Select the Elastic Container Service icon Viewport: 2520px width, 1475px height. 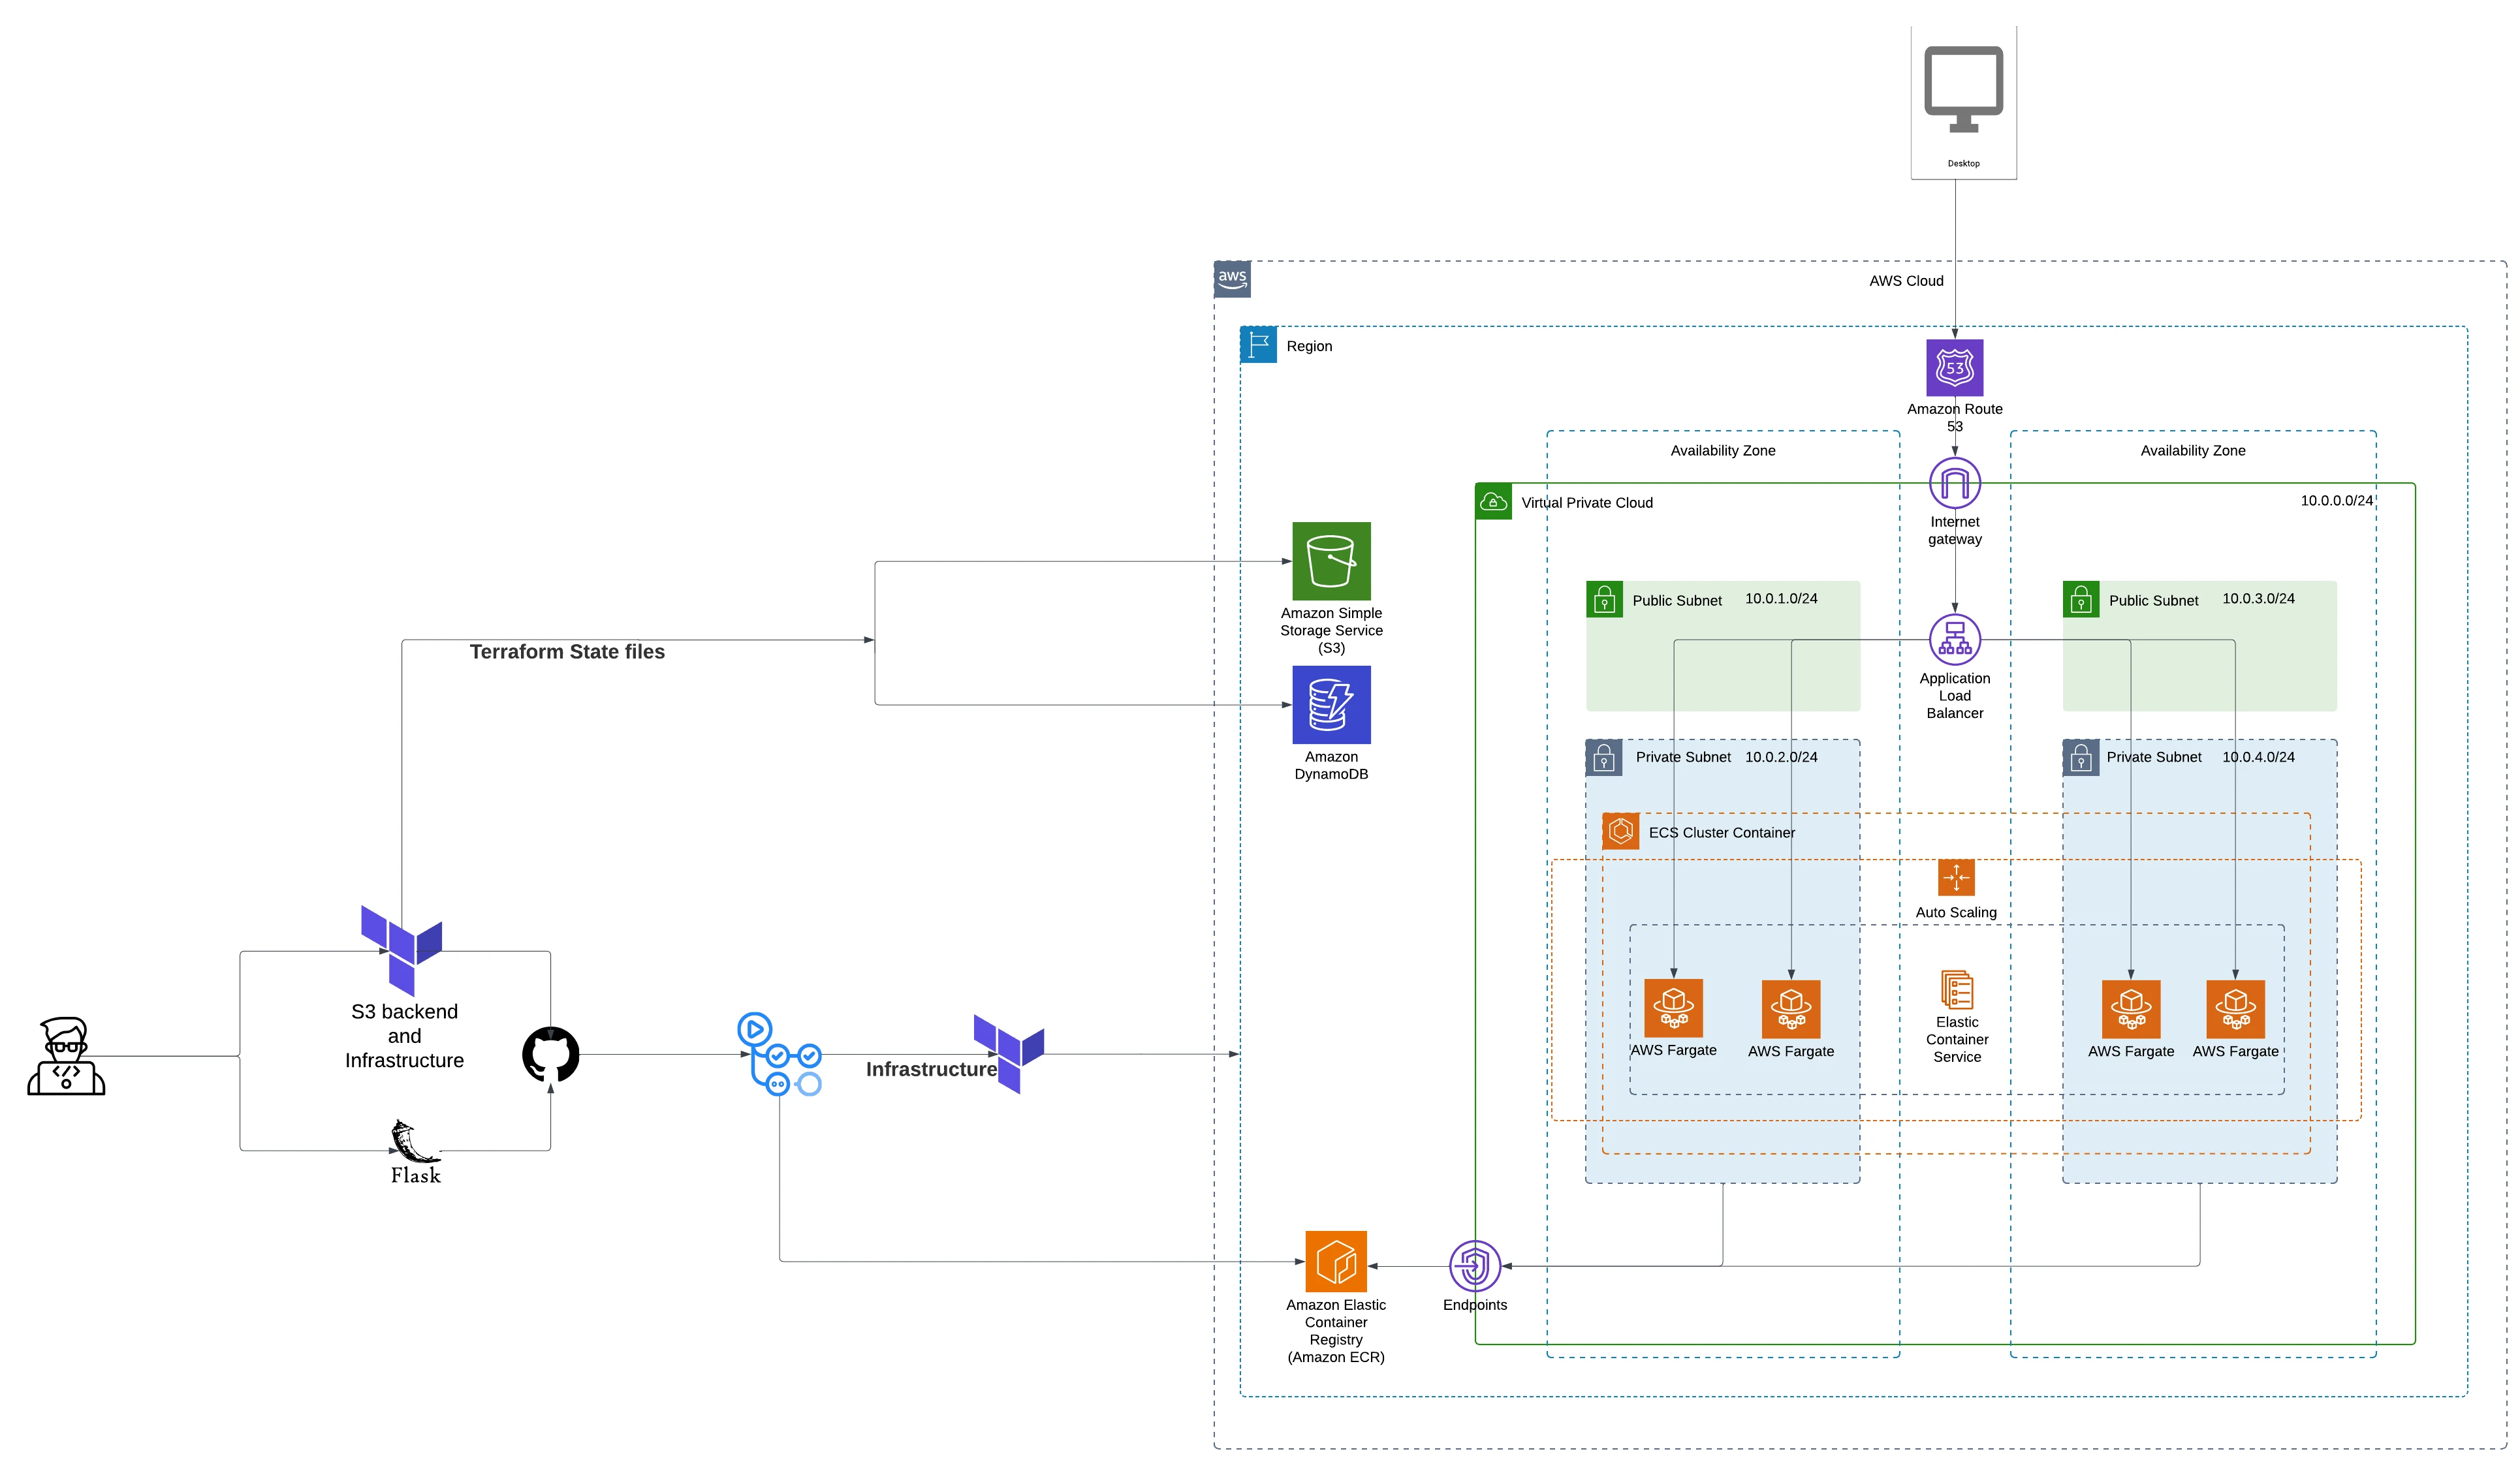click(1956, 989)
